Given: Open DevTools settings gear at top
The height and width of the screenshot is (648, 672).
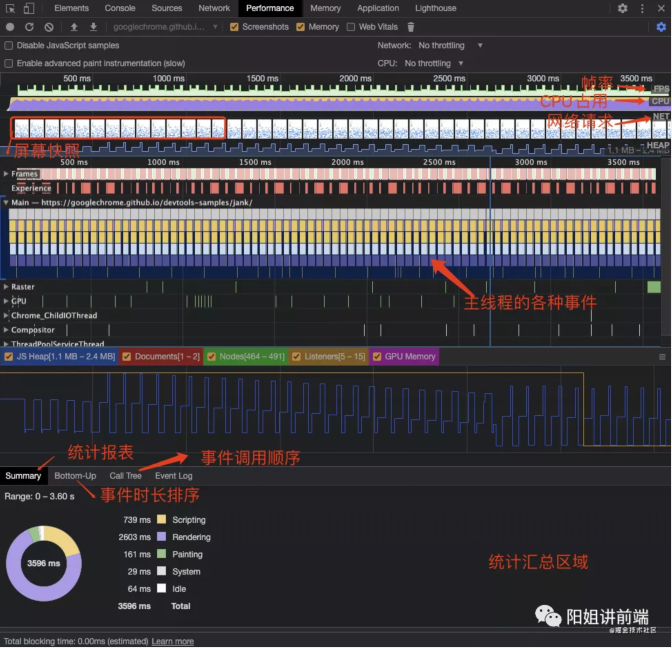Looking at the screenshot, I should click(x=622, y=8).
